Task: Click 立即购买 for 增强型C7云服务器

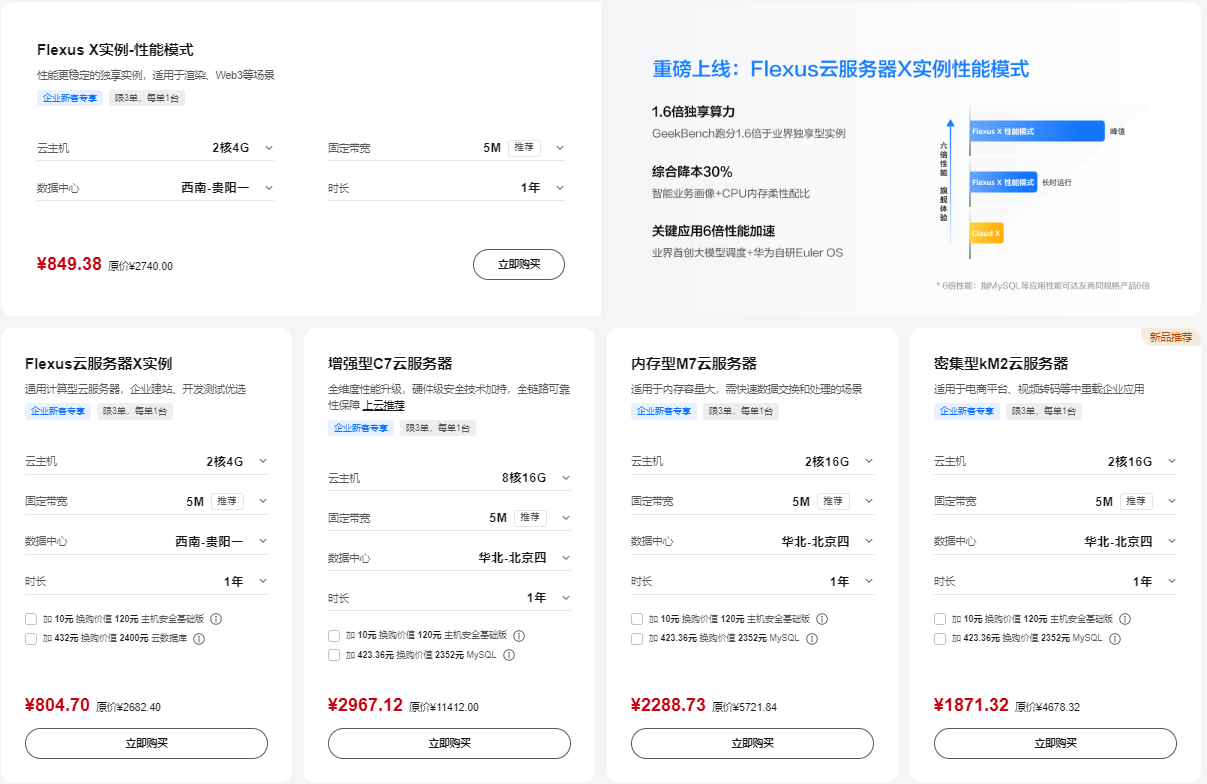Action: (x=449, y=743)
